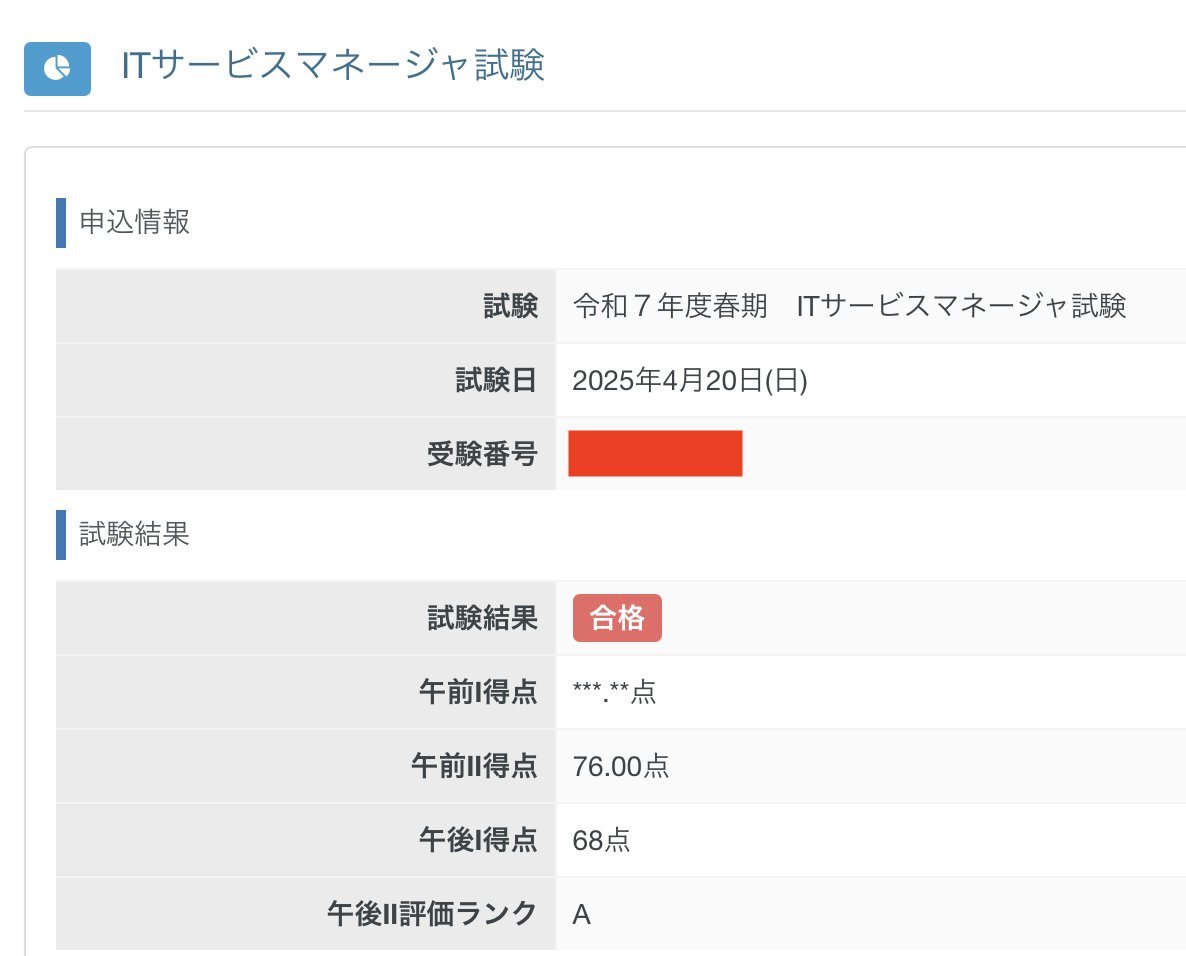Click the red redacted 受験番号 box
Viewport: 1186px width, 956px height.
pyautogui.click(x=655, y=453)
